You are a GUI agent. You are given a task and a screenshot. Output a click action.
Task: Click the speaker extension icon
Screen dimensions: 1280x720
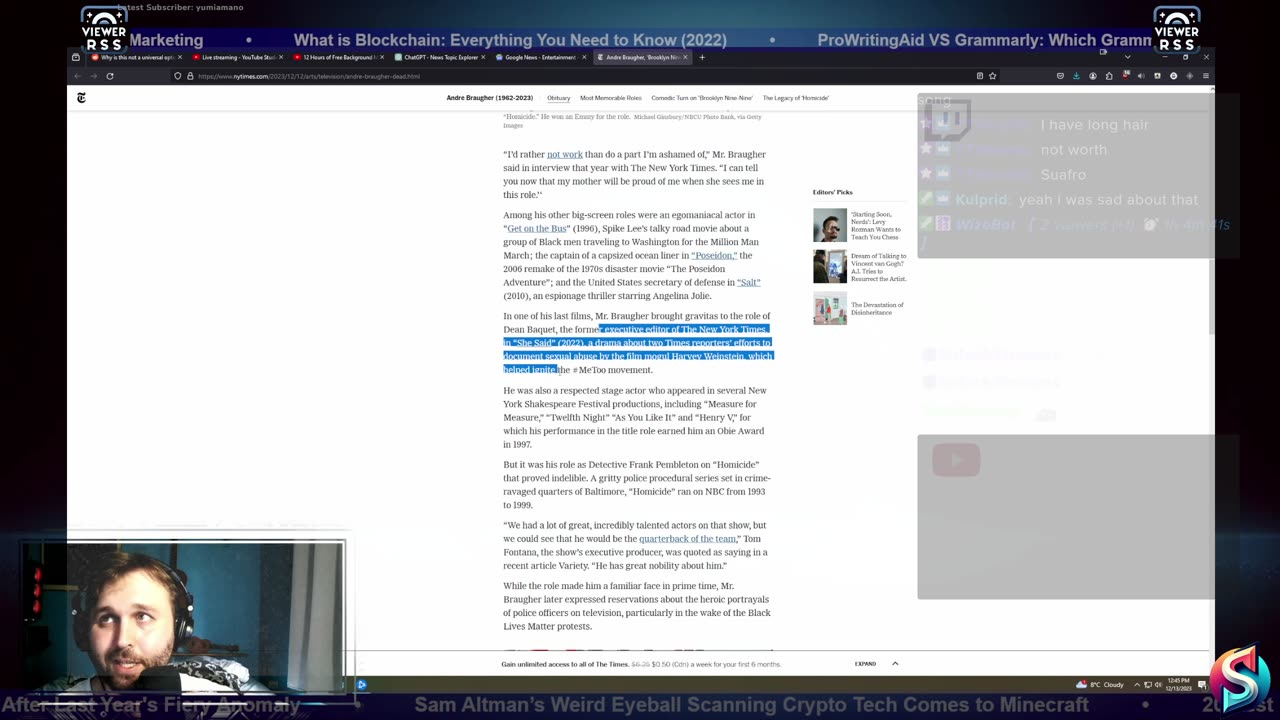1141,76
